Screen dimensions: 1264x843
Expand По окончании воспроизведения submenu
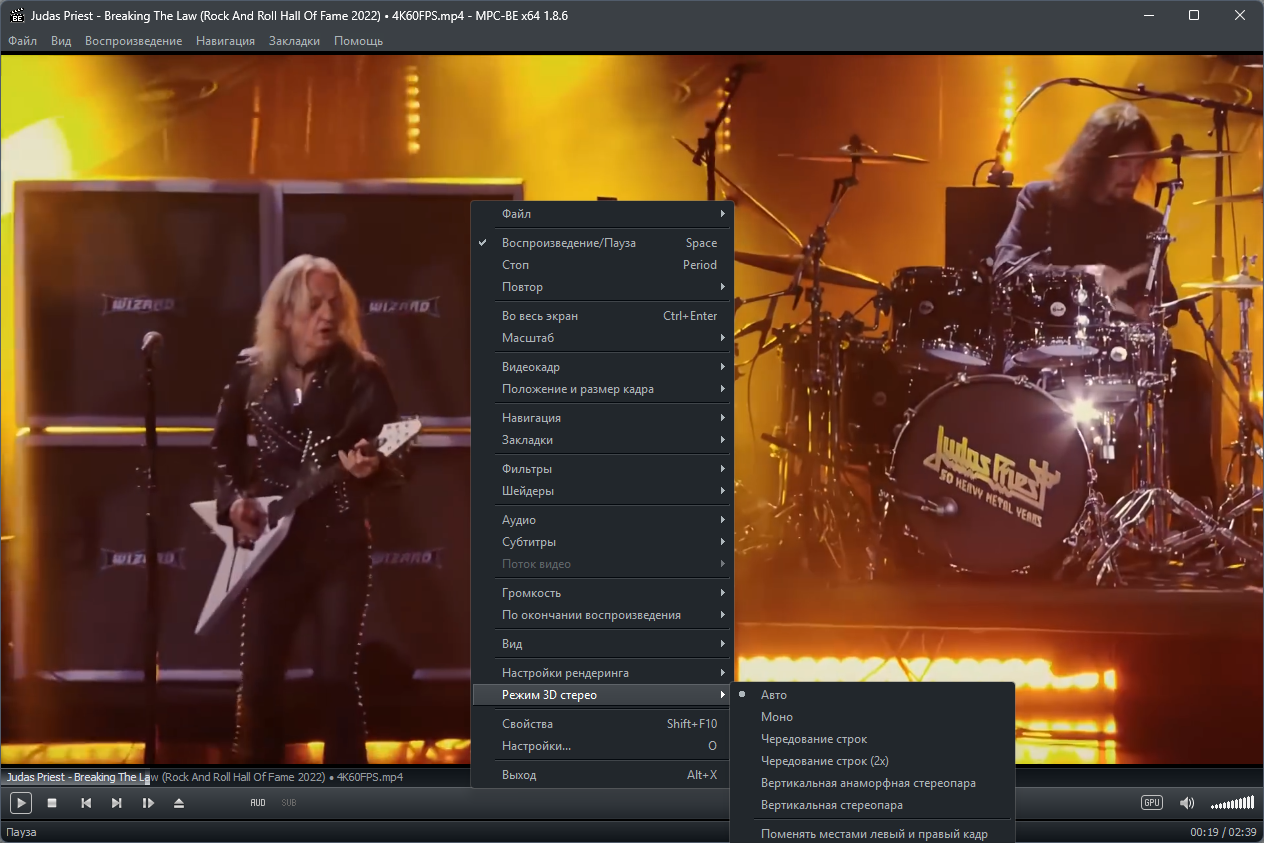pyautogui.click(x=603, y=615)
